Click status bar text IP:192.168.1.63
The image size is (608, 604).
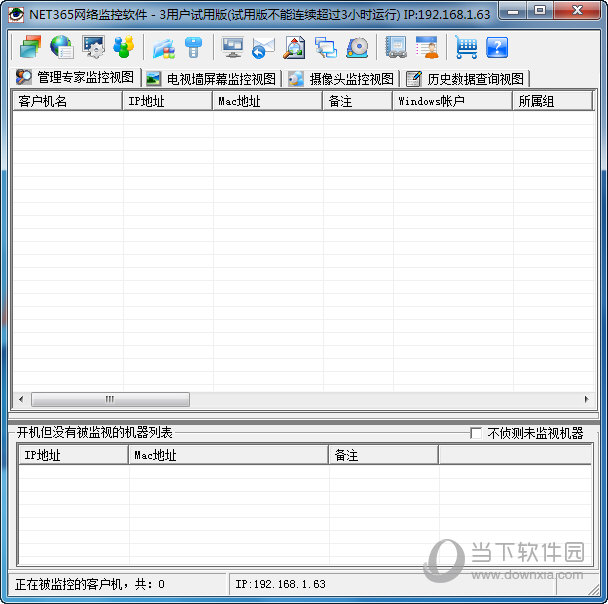[280, 584]
